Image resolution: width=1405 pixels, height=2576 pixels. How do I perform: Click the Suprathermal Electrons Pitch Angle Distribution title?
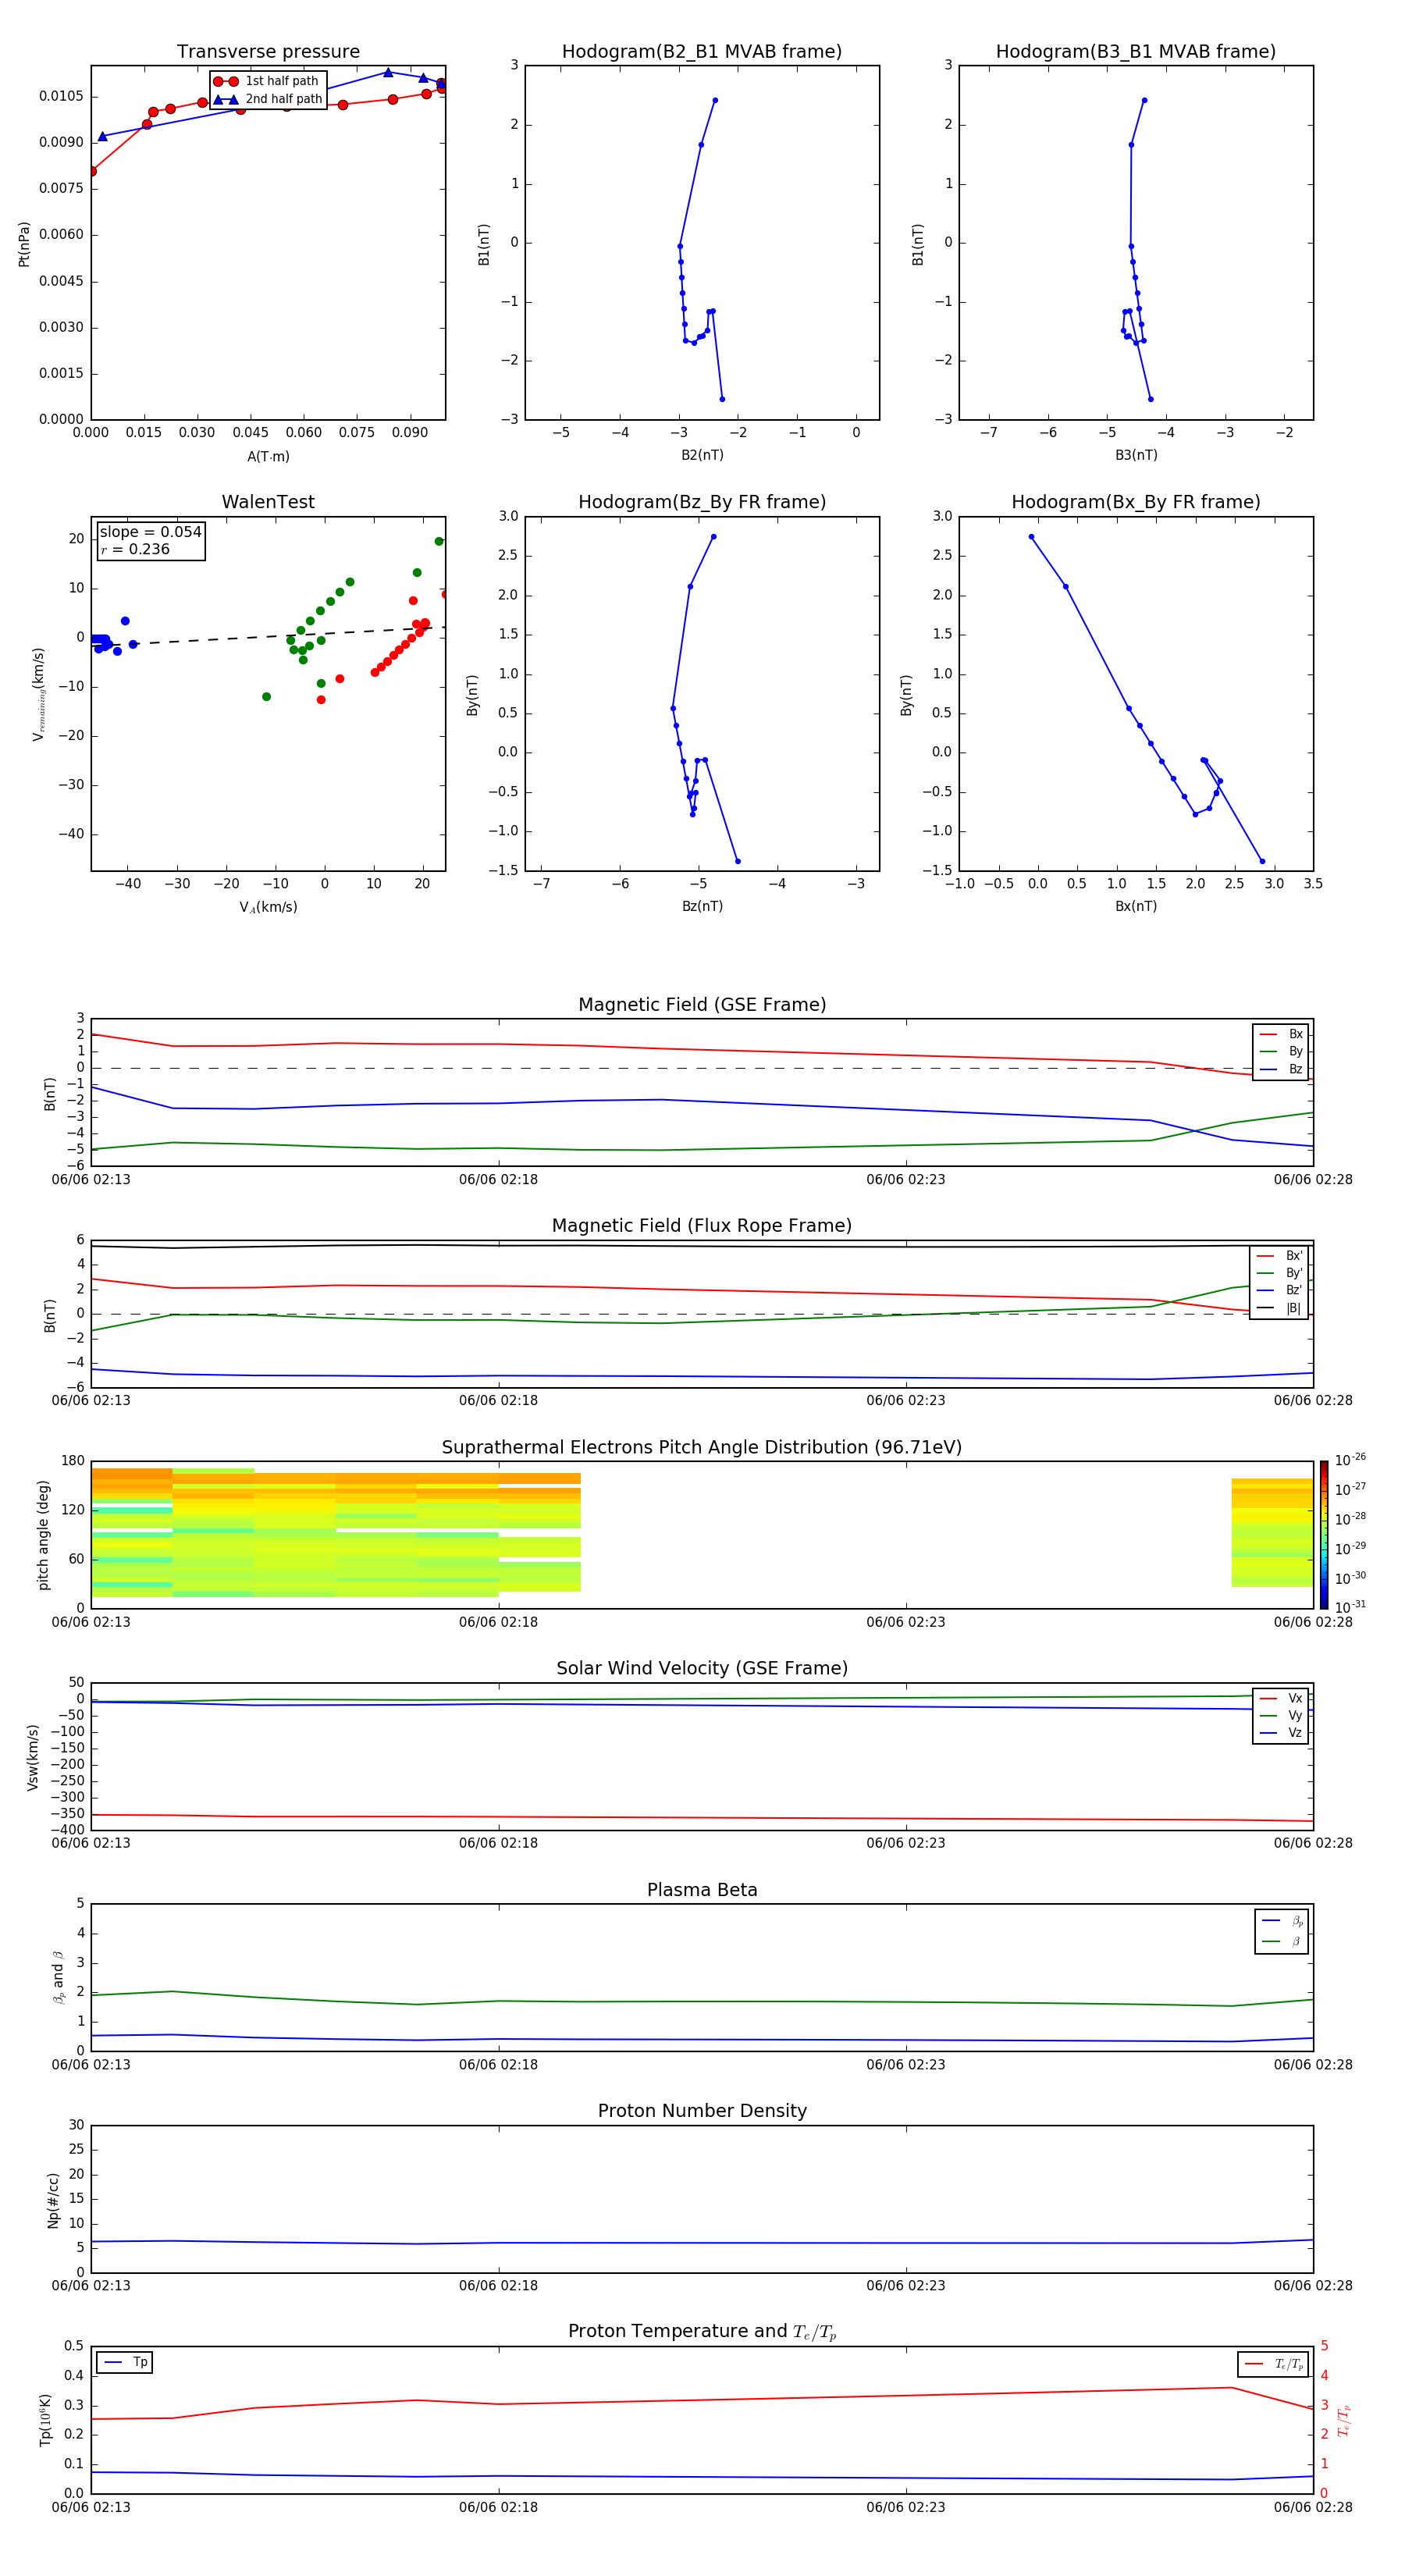point(701,1447)
